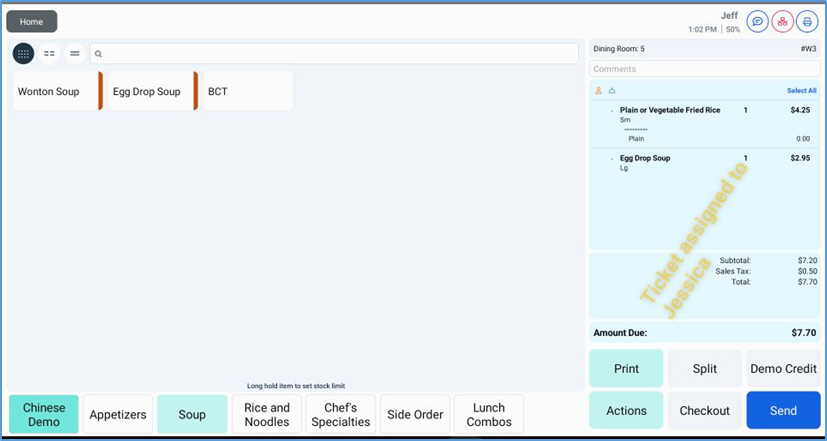The height and width of the screenshot is (441, 827).
Task: Switch to list view layout
Action: point(74,54)
